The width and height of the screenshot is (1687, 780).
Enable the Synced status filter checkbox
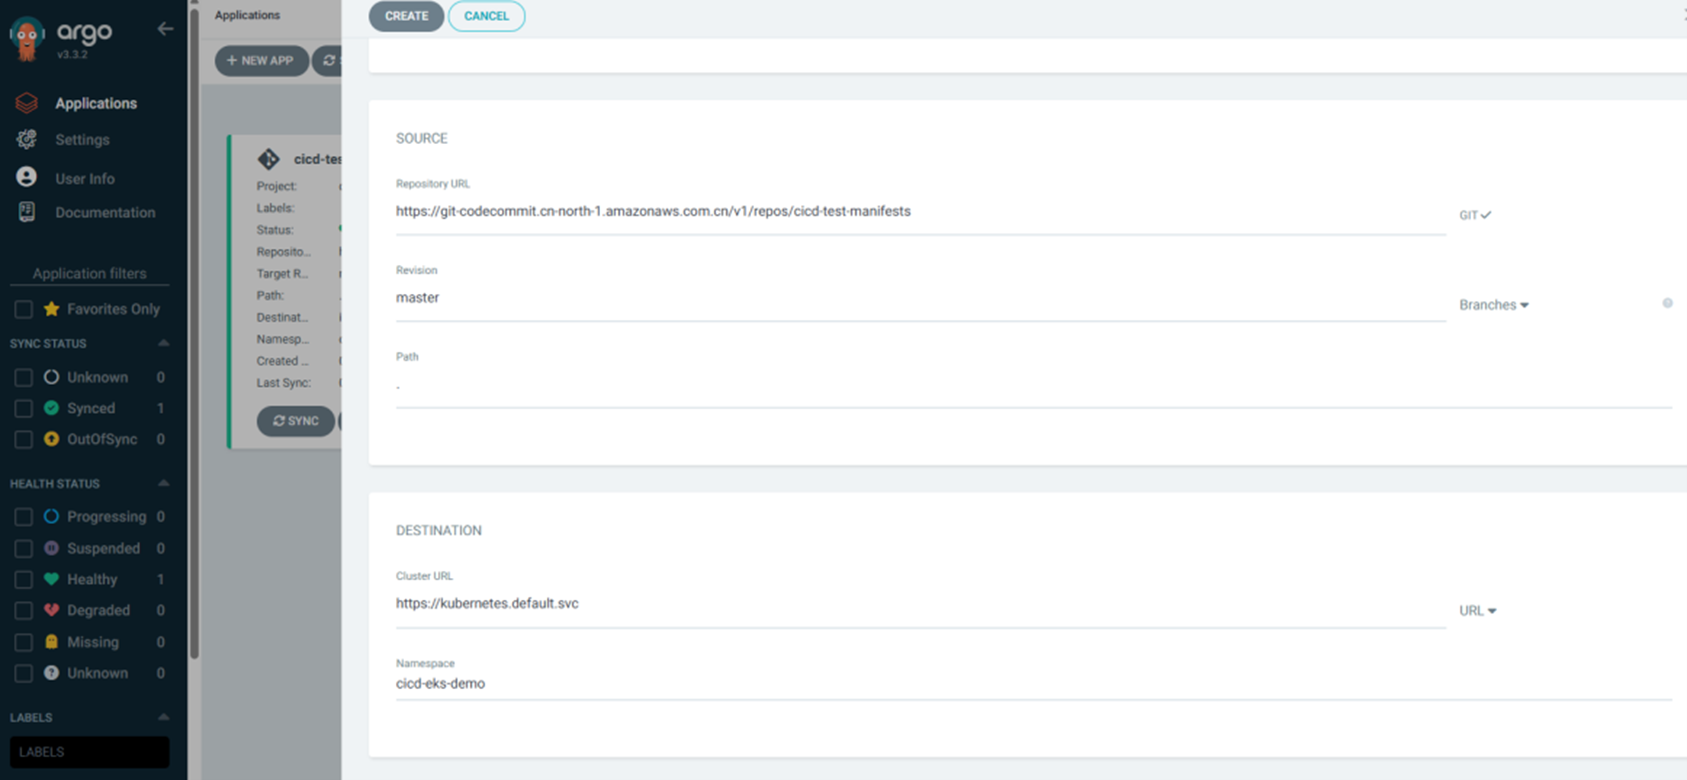pos(23,408)
